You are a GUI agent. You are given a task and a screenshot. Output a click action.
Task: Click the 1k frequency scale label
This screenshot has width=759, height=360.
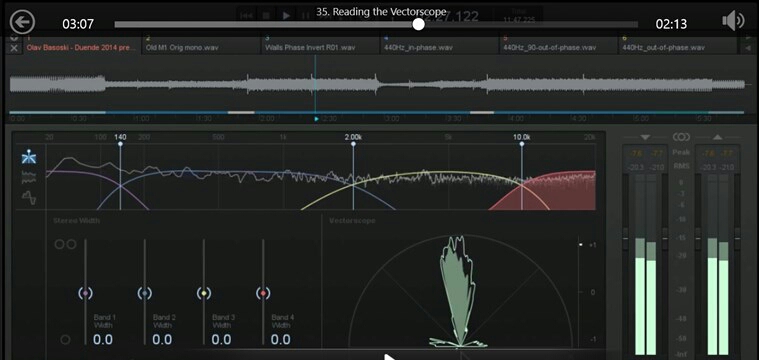pyautogui.click(x=284, y=137)
